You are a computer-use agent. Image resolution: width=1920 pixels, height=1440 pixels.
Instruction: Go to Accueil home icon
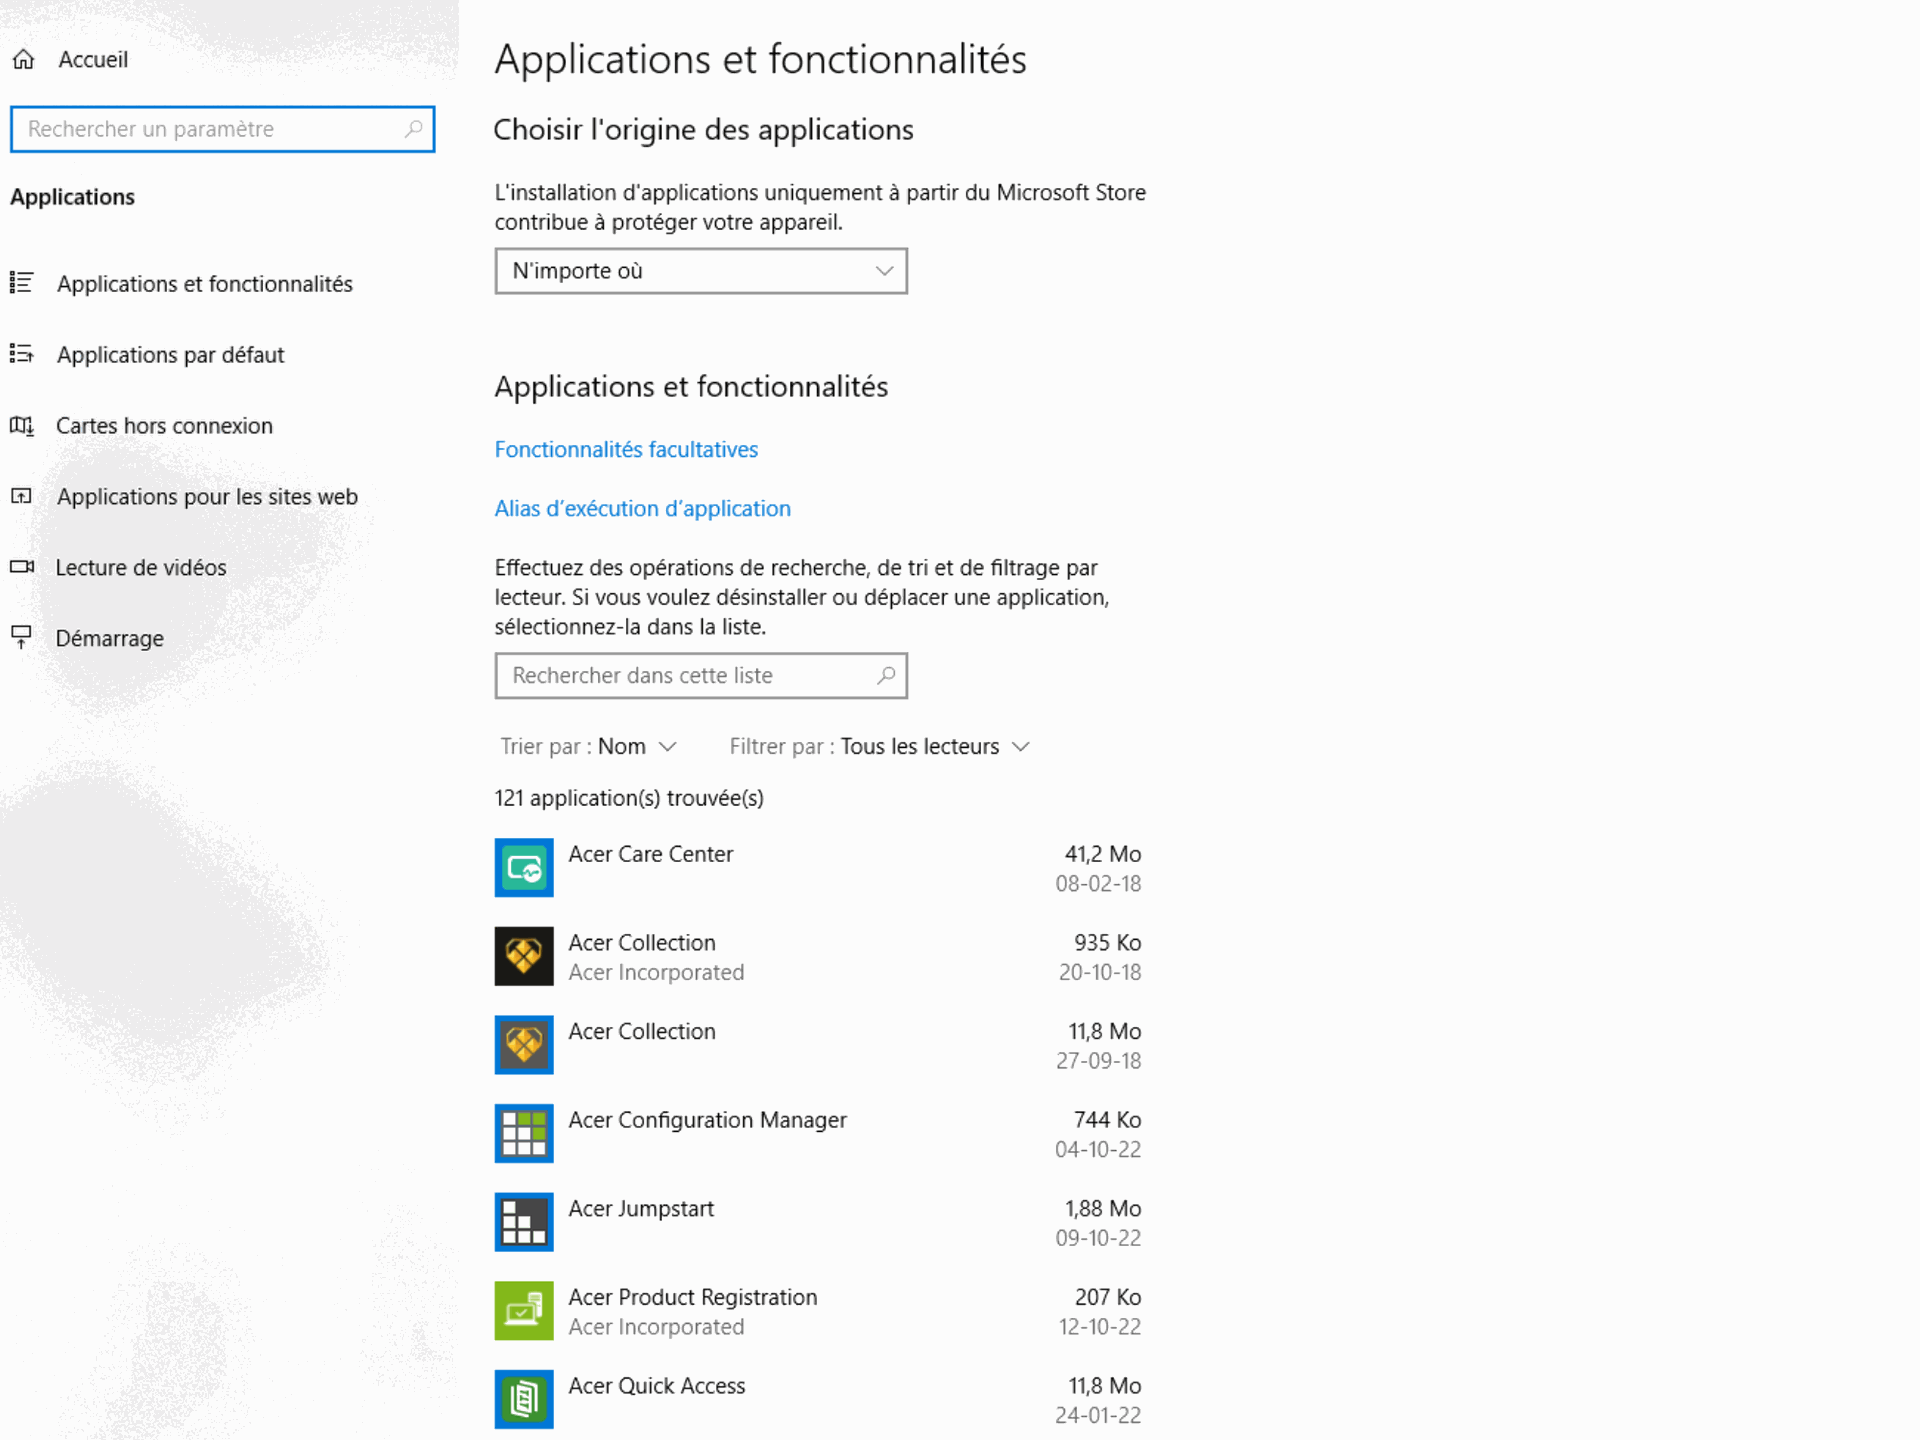[x=24, y=60]
